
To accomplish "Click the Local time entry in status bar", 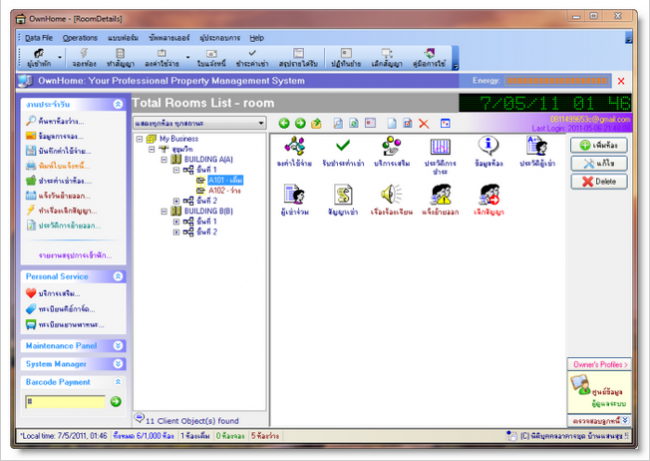I will (64, 436).
